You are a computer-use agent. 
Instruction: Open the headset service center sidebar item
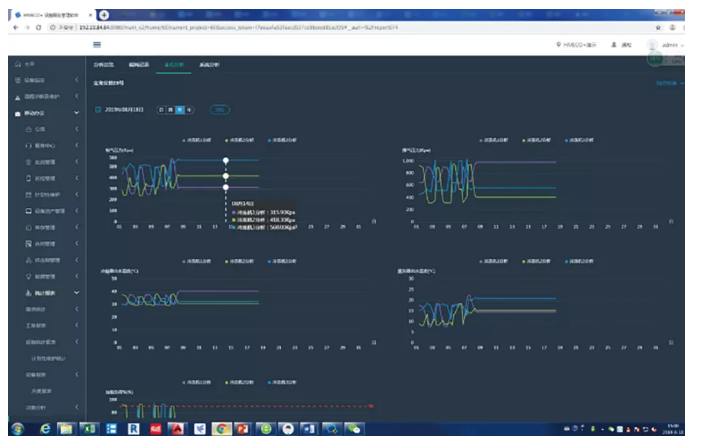click(29, 146)
